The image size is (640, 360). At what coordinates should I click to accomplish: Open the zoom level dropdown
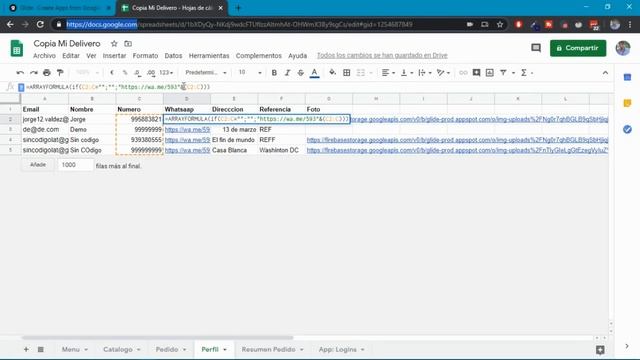87,73
